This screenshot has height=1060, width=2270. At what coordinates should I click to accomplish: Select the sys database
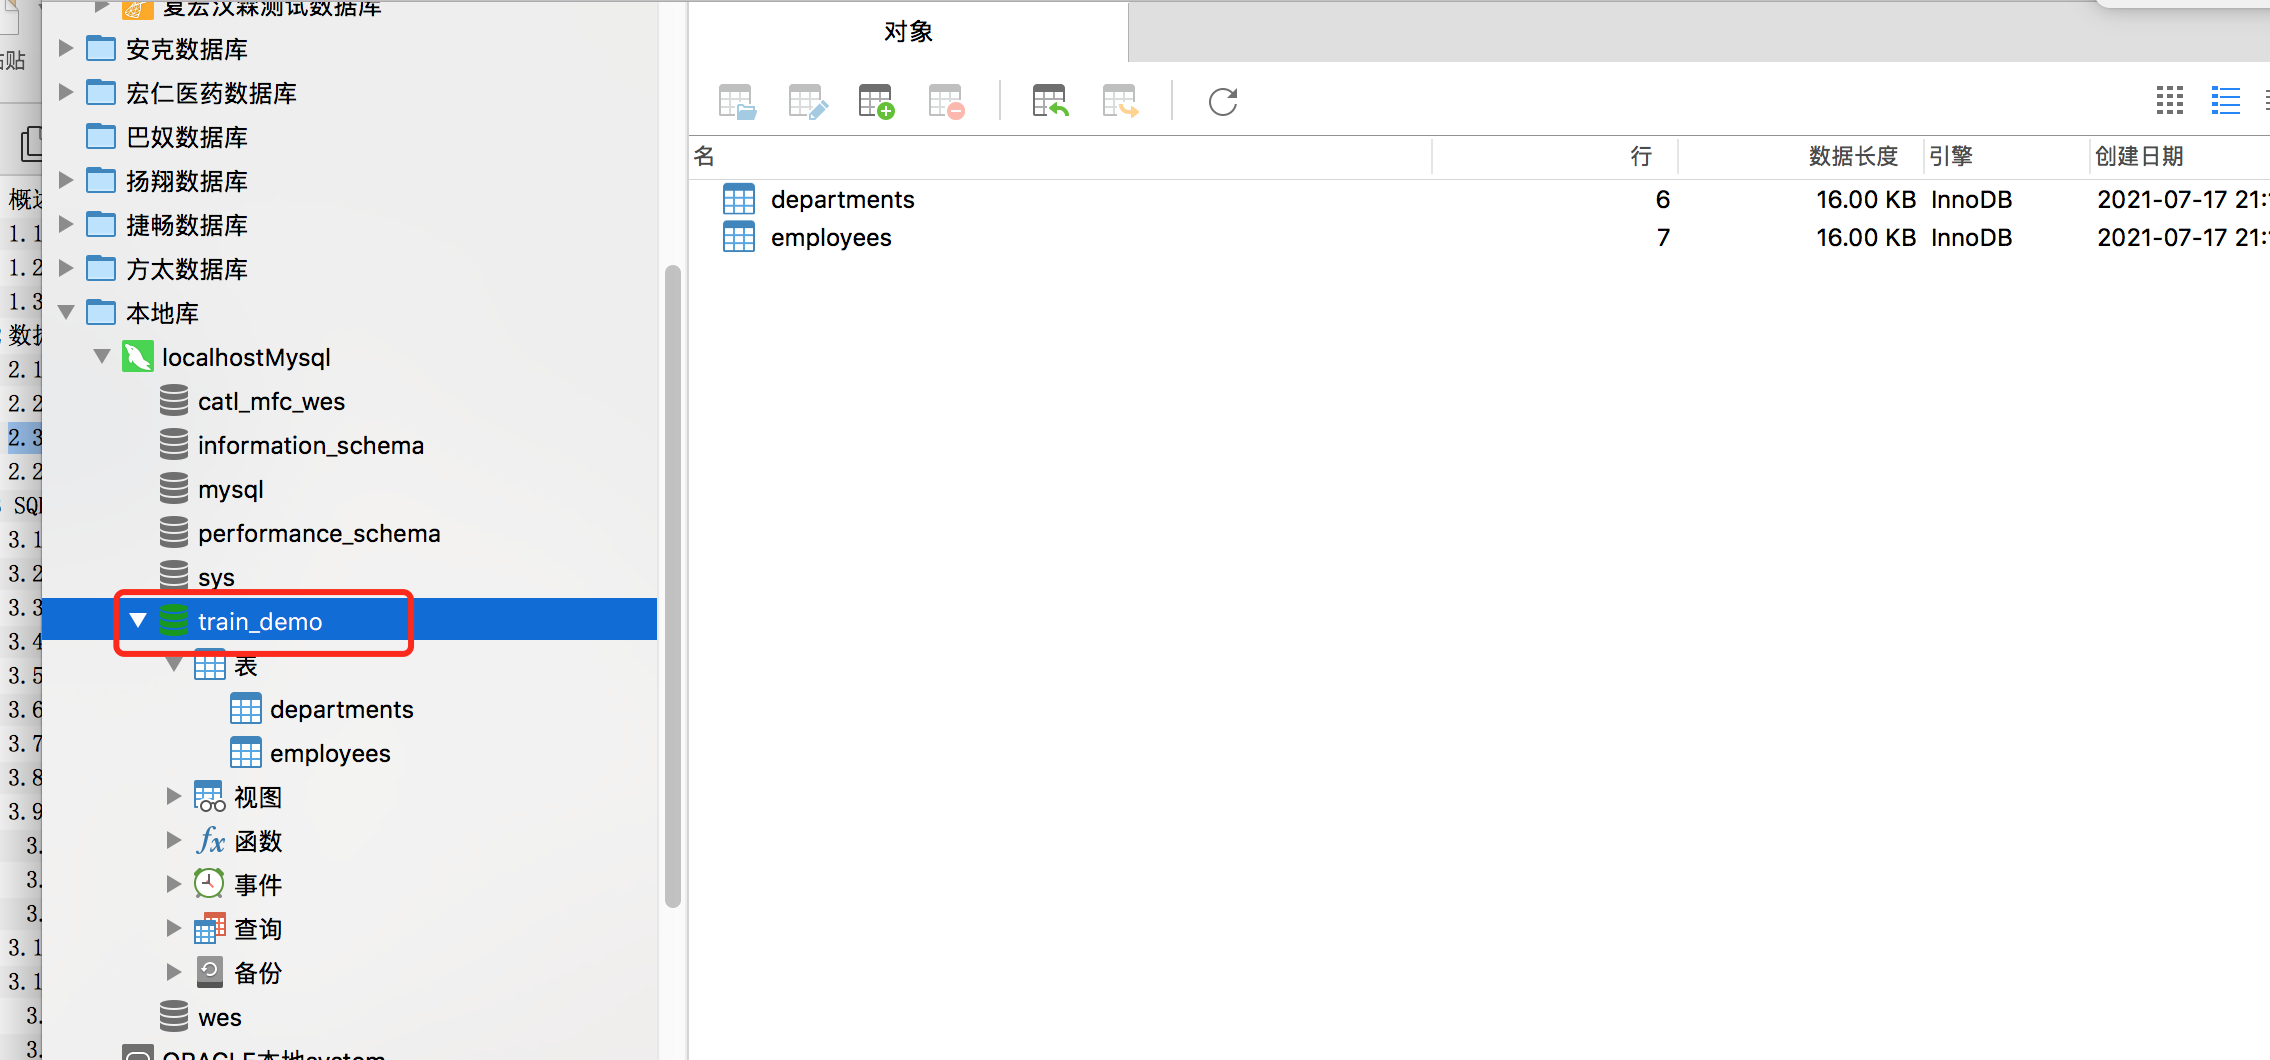click(216, 578)
